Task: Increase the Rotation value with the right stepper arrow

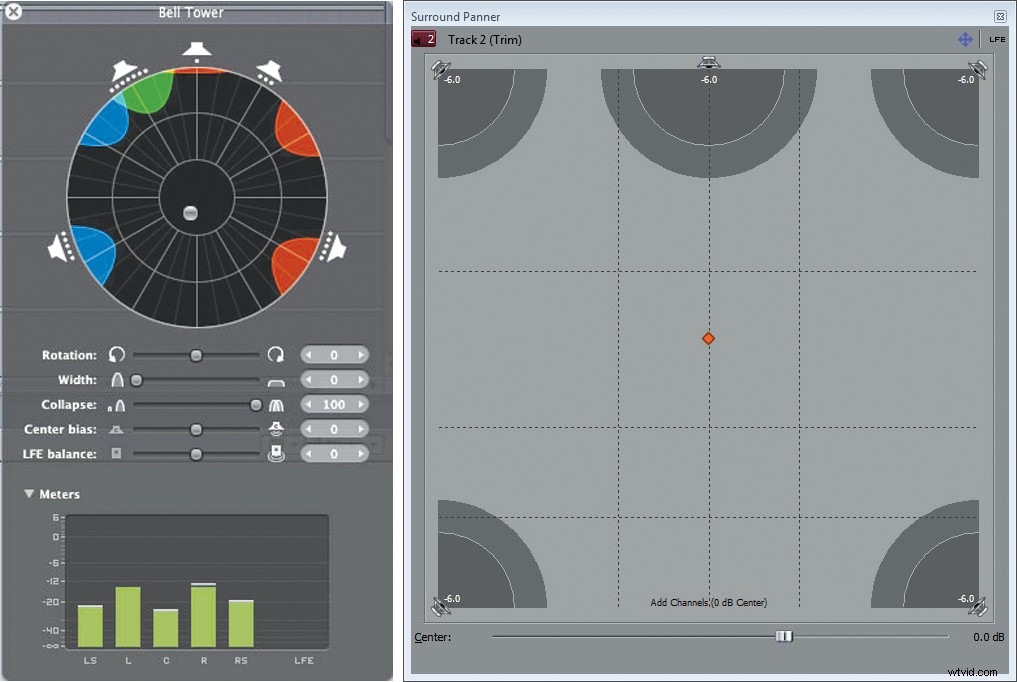Action: (360, 355)
